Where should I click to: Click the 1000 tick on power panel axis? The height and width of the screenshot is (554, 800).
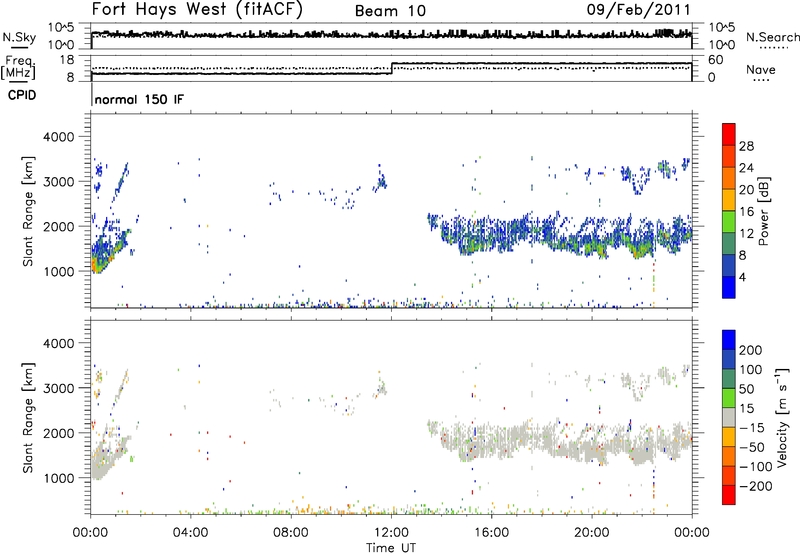(x=58, y=271)
